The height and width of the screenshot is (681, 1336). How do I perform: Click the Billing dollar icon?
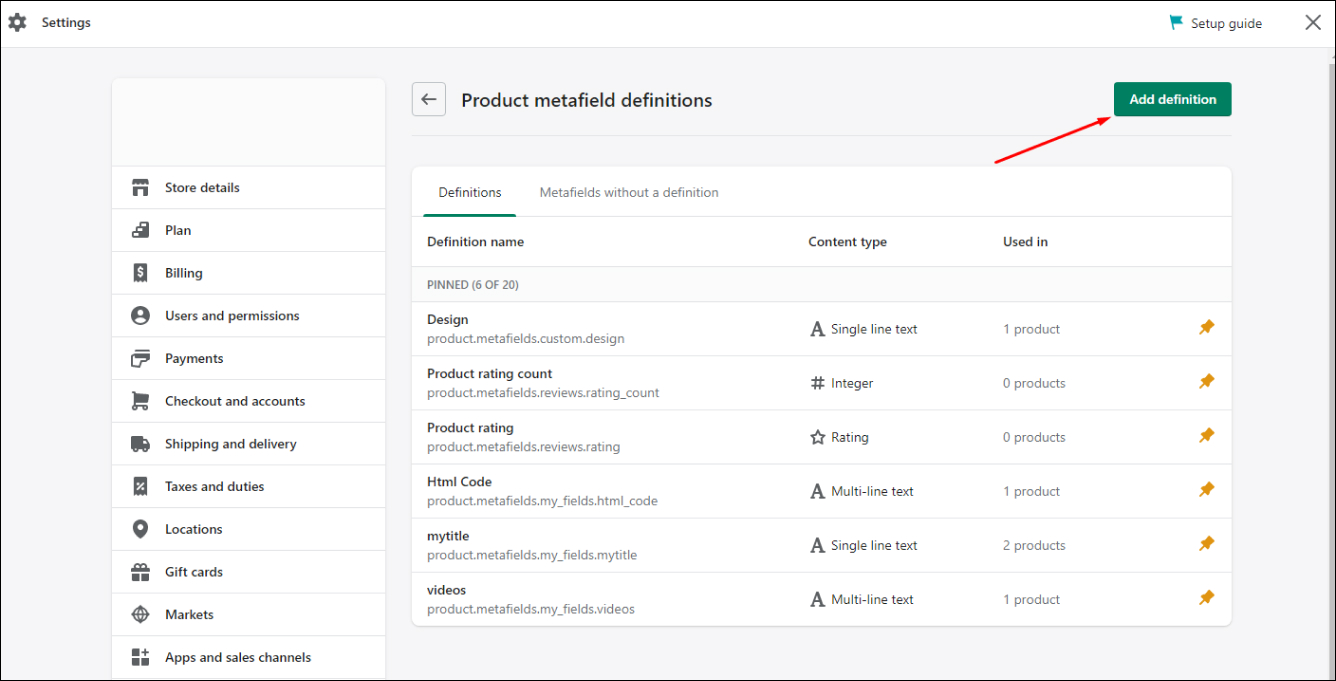pyautogui.click(x=141, y=273)
